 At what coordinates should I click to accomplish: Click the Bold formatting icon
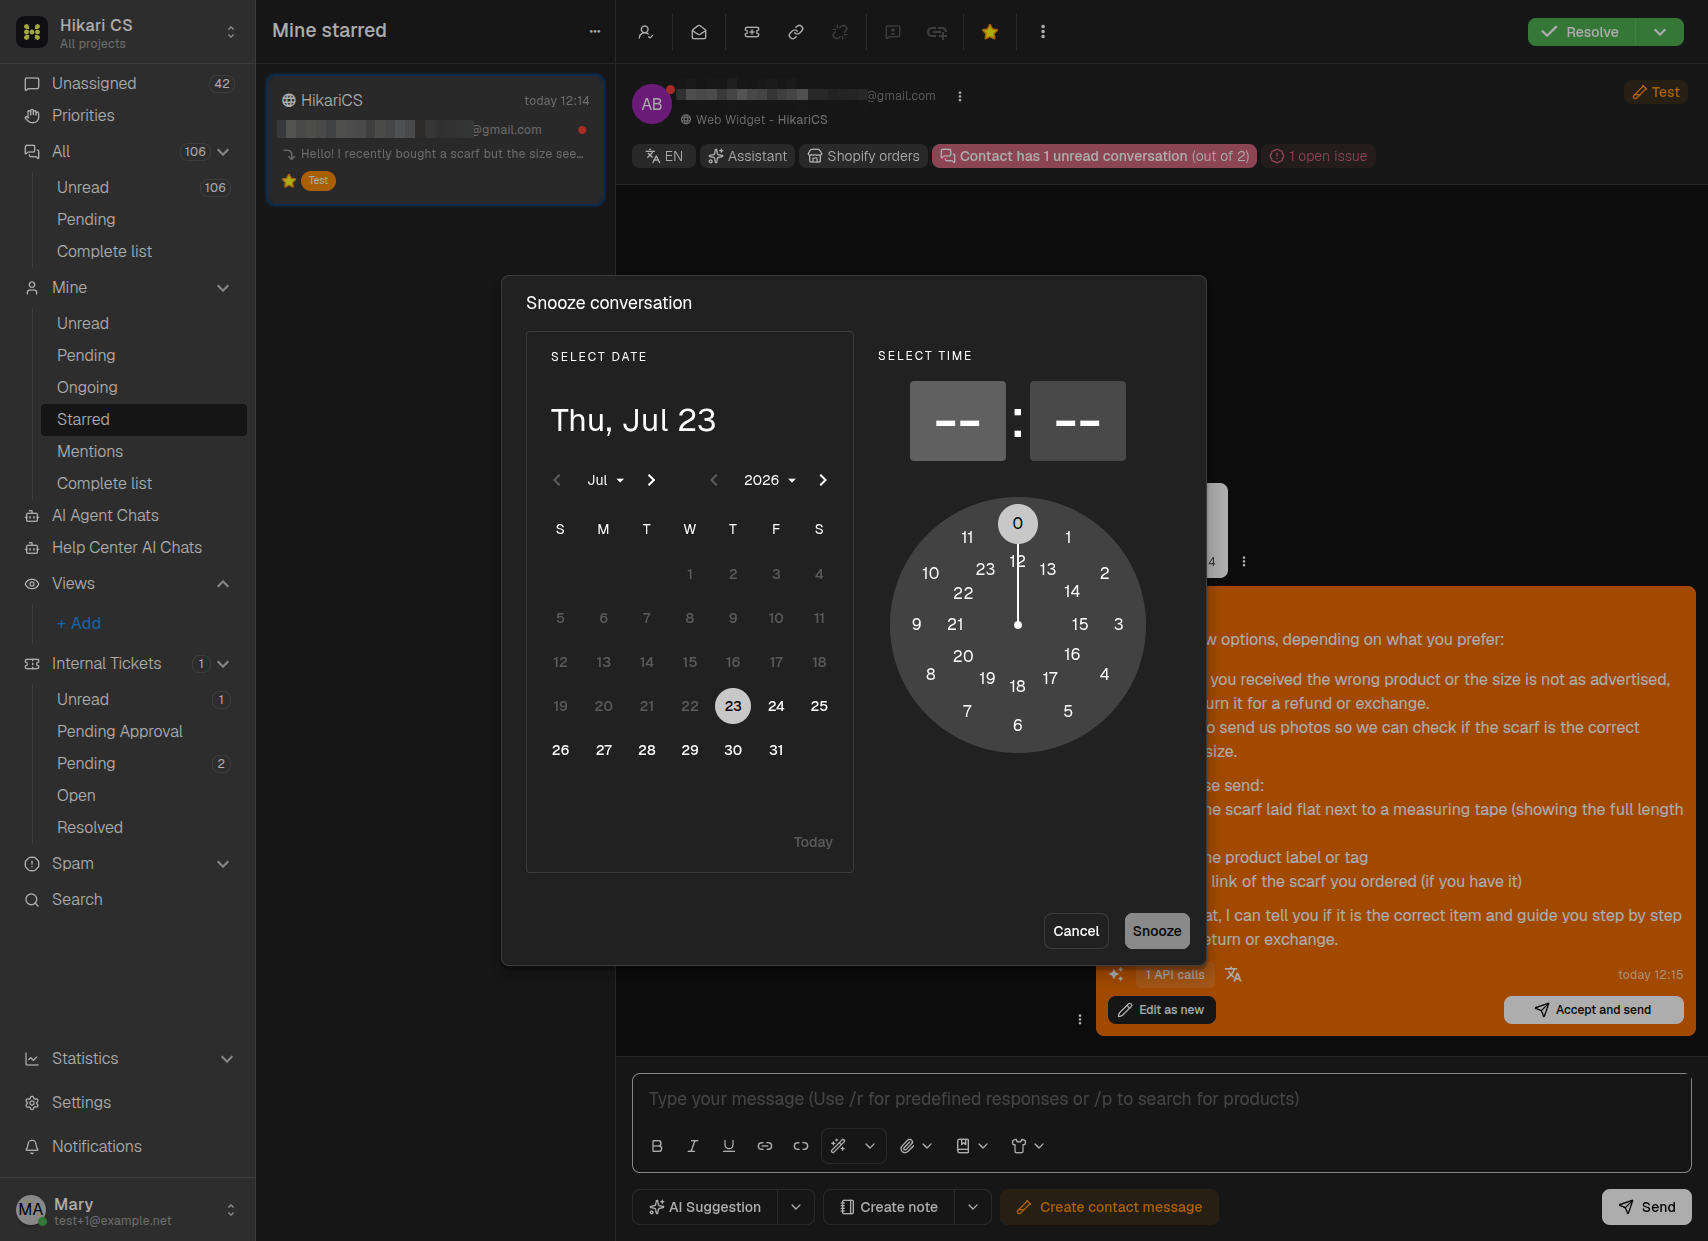[657, 1146]
